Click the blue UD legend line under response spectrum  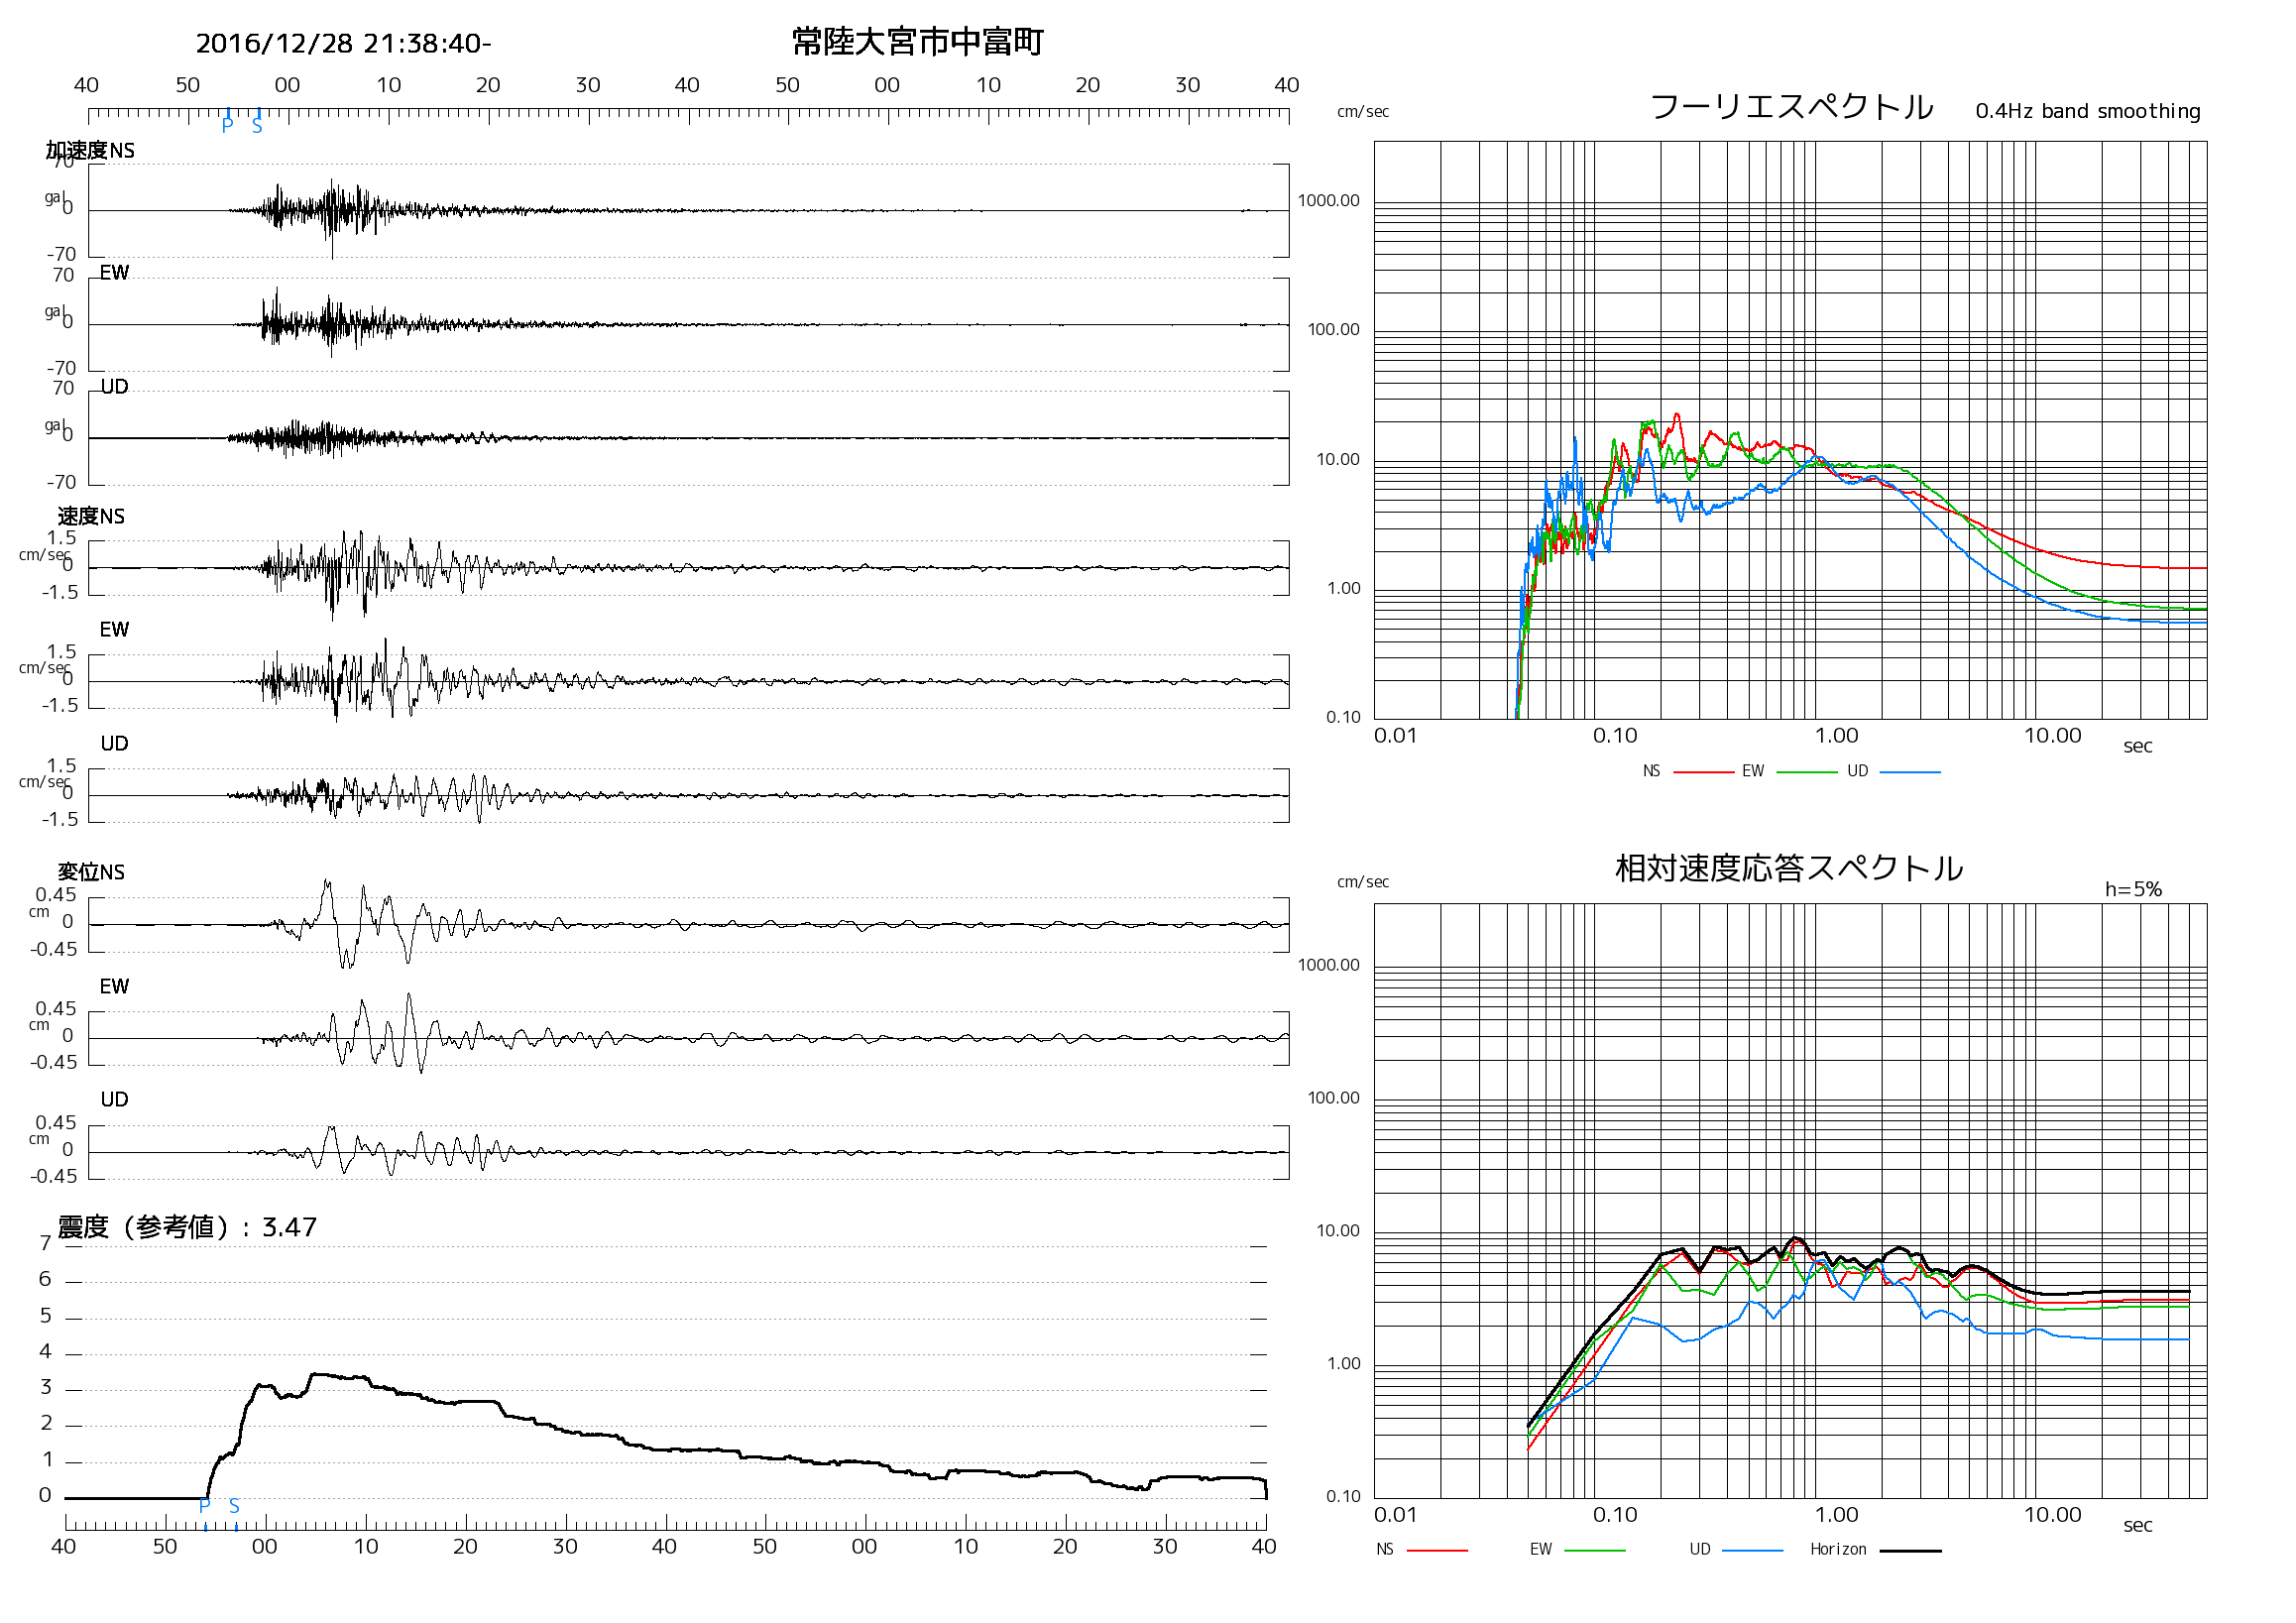[x=1752, y=1550]
